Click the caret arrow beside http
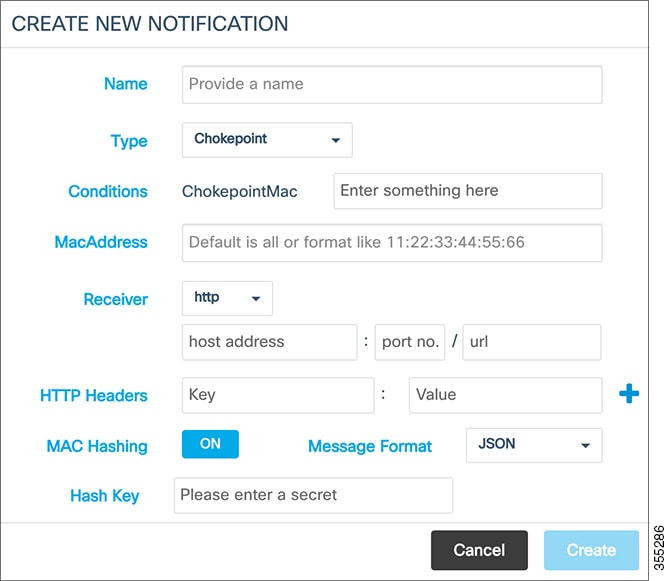The width and height of the screenshot is (670, 581). pos(256,299)
